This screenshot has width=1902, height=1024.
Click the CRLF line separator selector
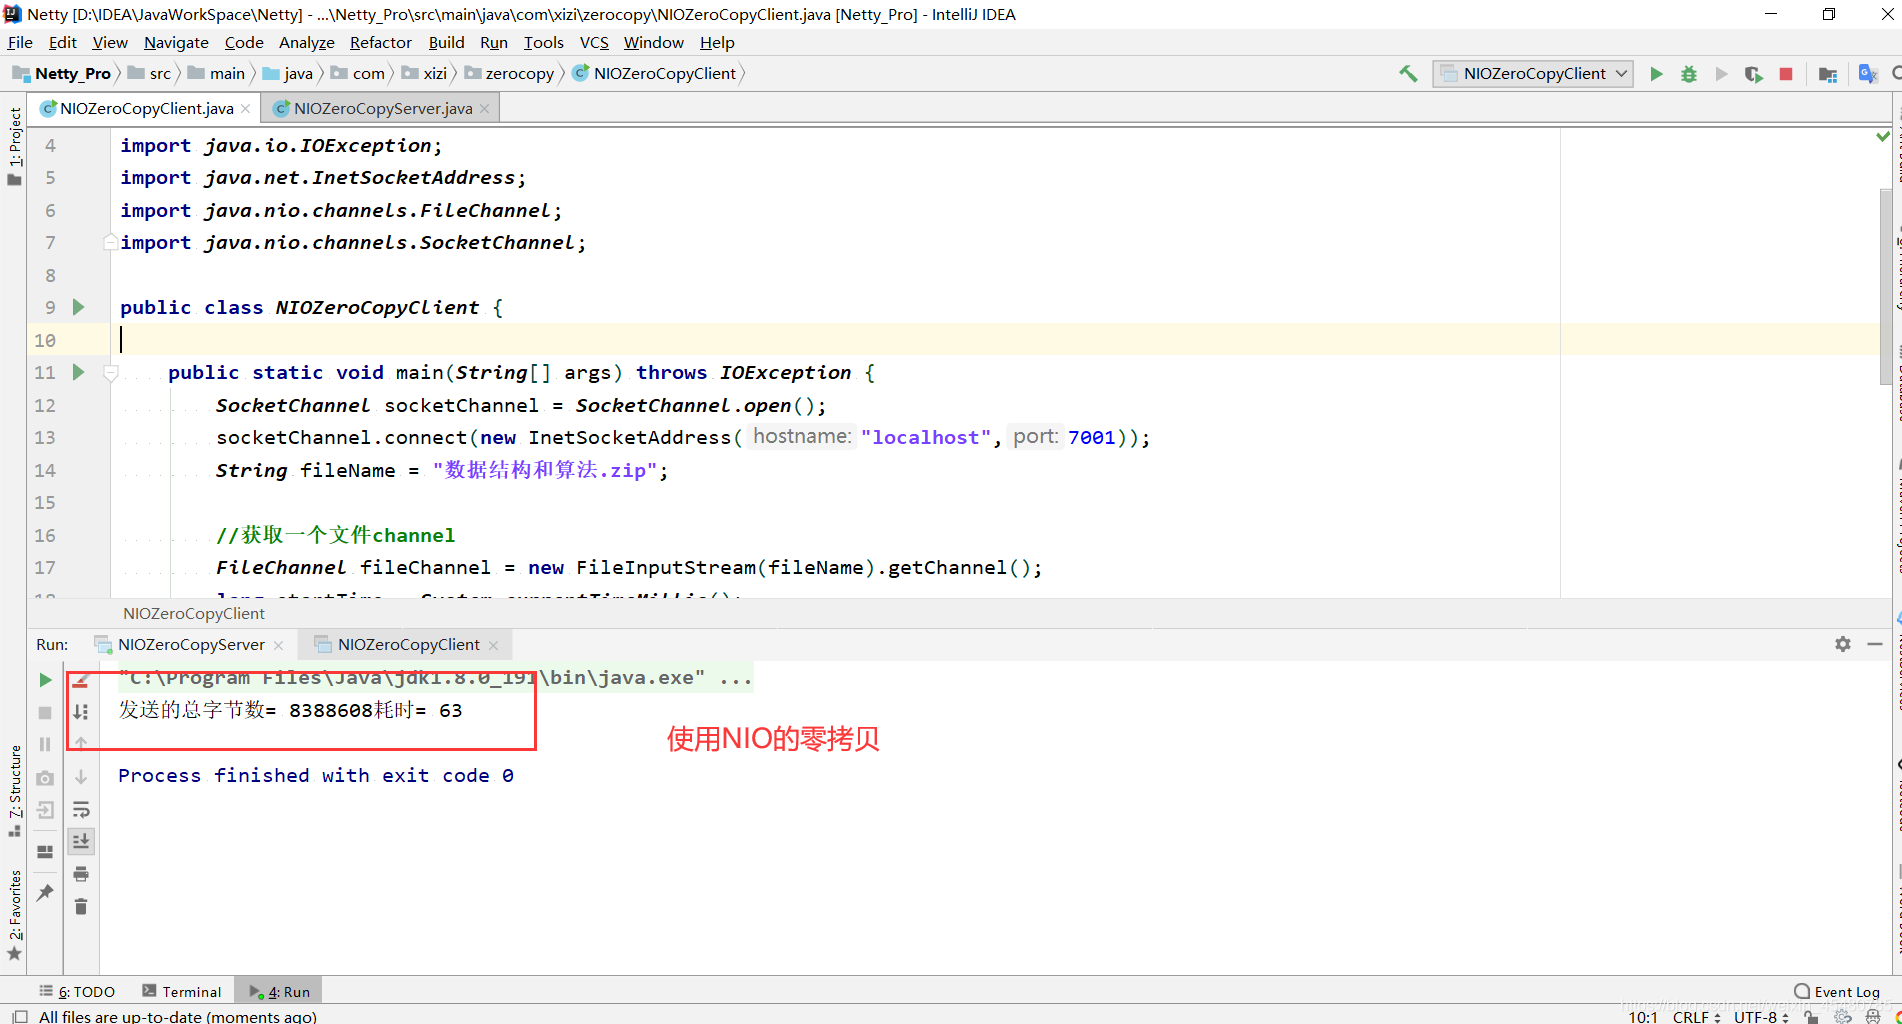(x=1696, y=1016)
